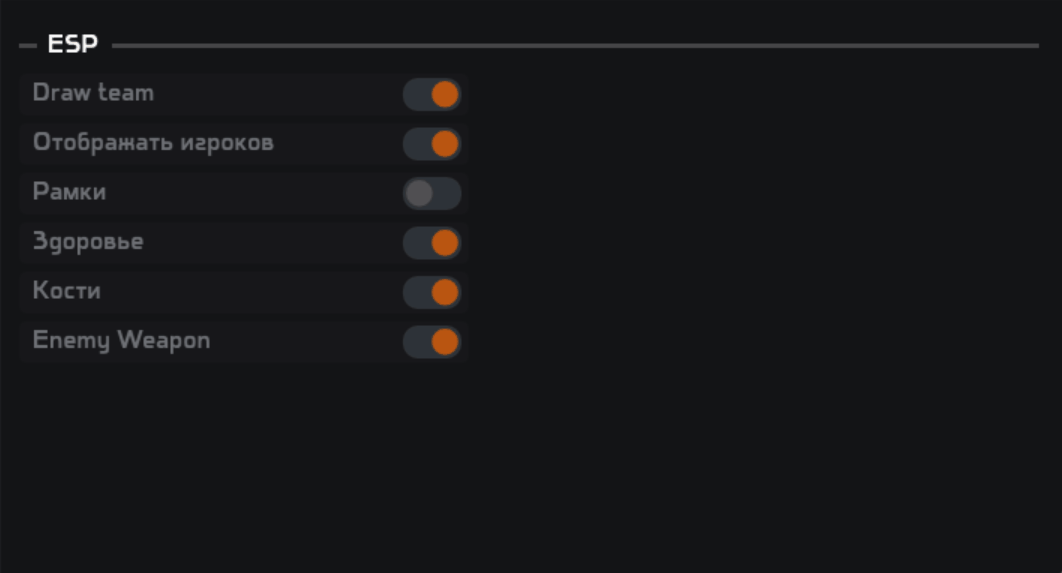1062x573 pixels.
Task: Click empty space in the Кости row
Action: 250,292
